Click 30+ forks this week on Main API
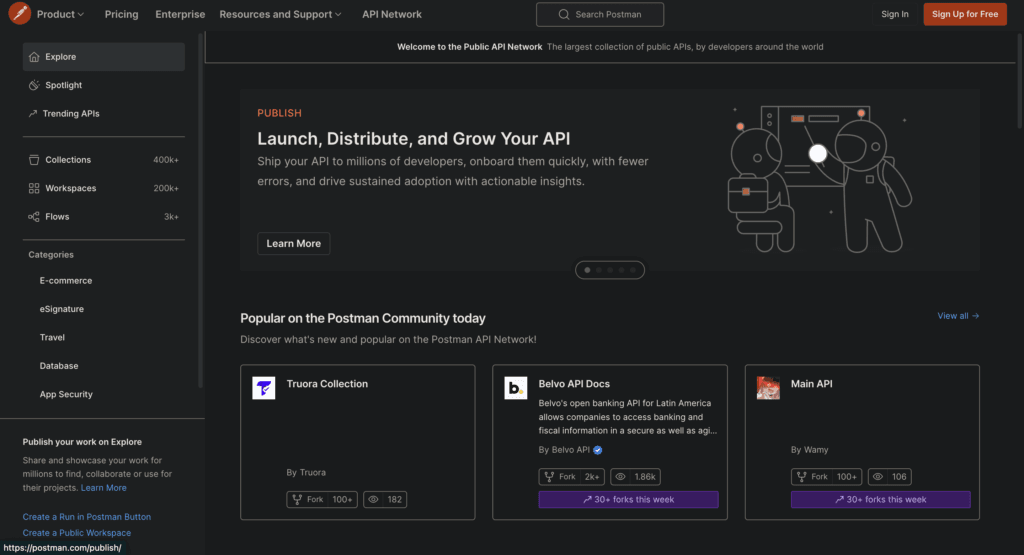1024x555 pixels. click(x=880, y=500)
